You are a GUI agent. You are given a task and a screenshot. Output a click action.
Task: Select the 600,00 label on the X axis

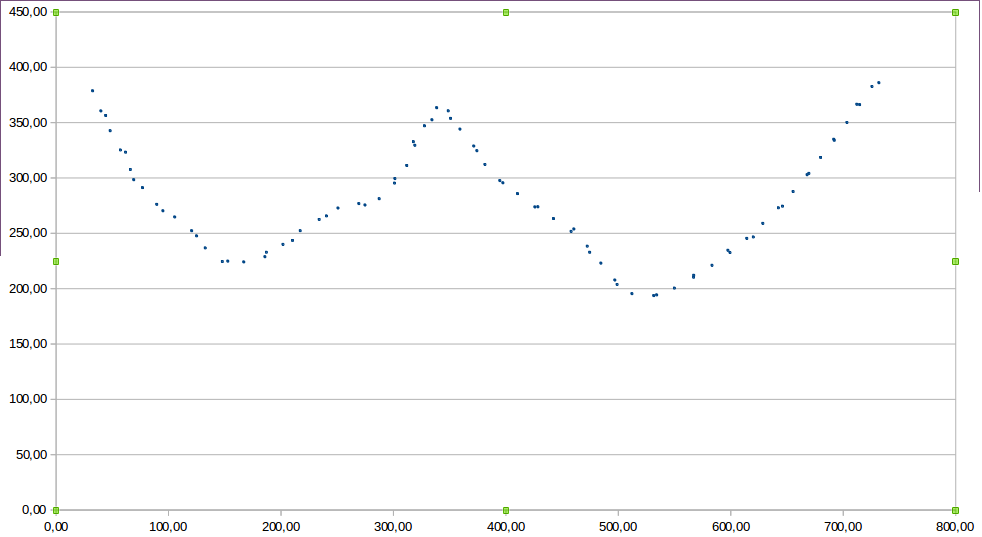(730, 526)
